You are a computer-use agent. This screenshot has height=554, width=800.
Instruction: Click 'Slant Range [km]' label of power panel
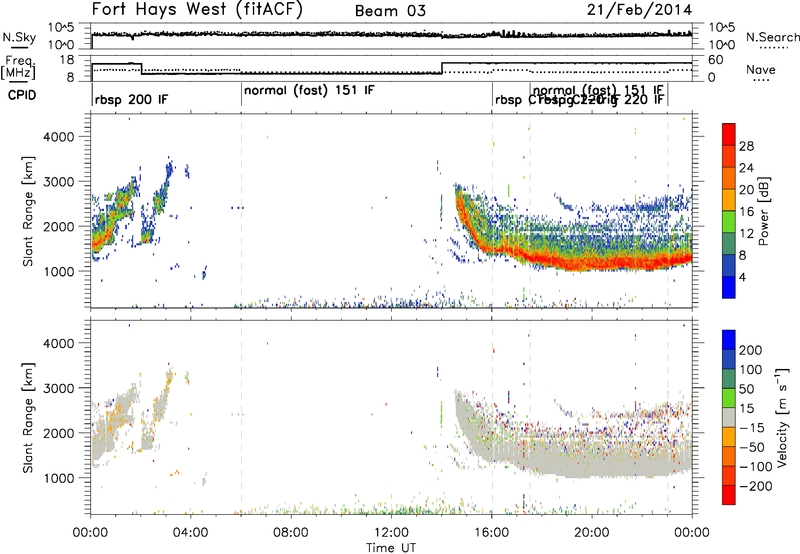tap(28, 211)
